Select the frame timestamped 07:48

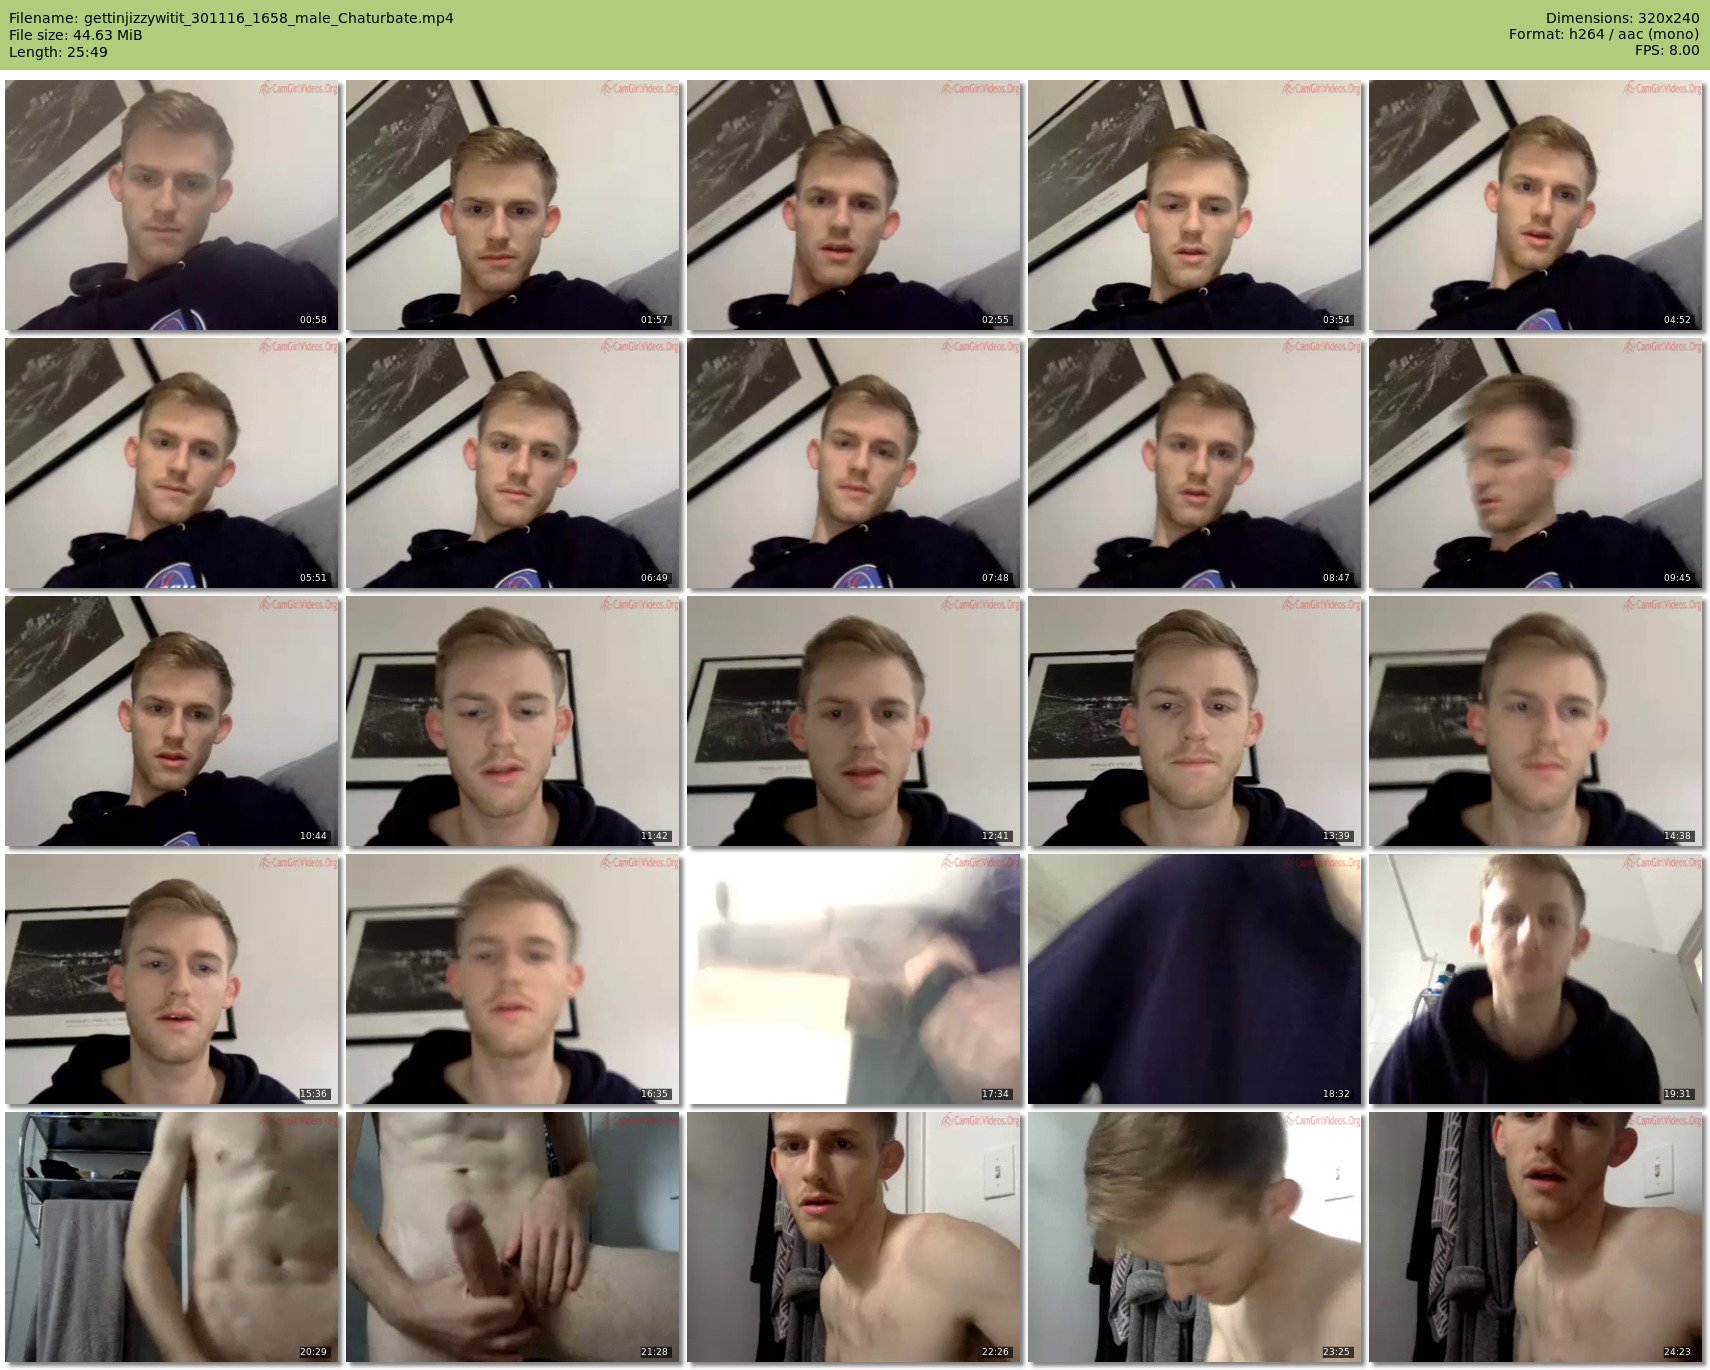854,463
